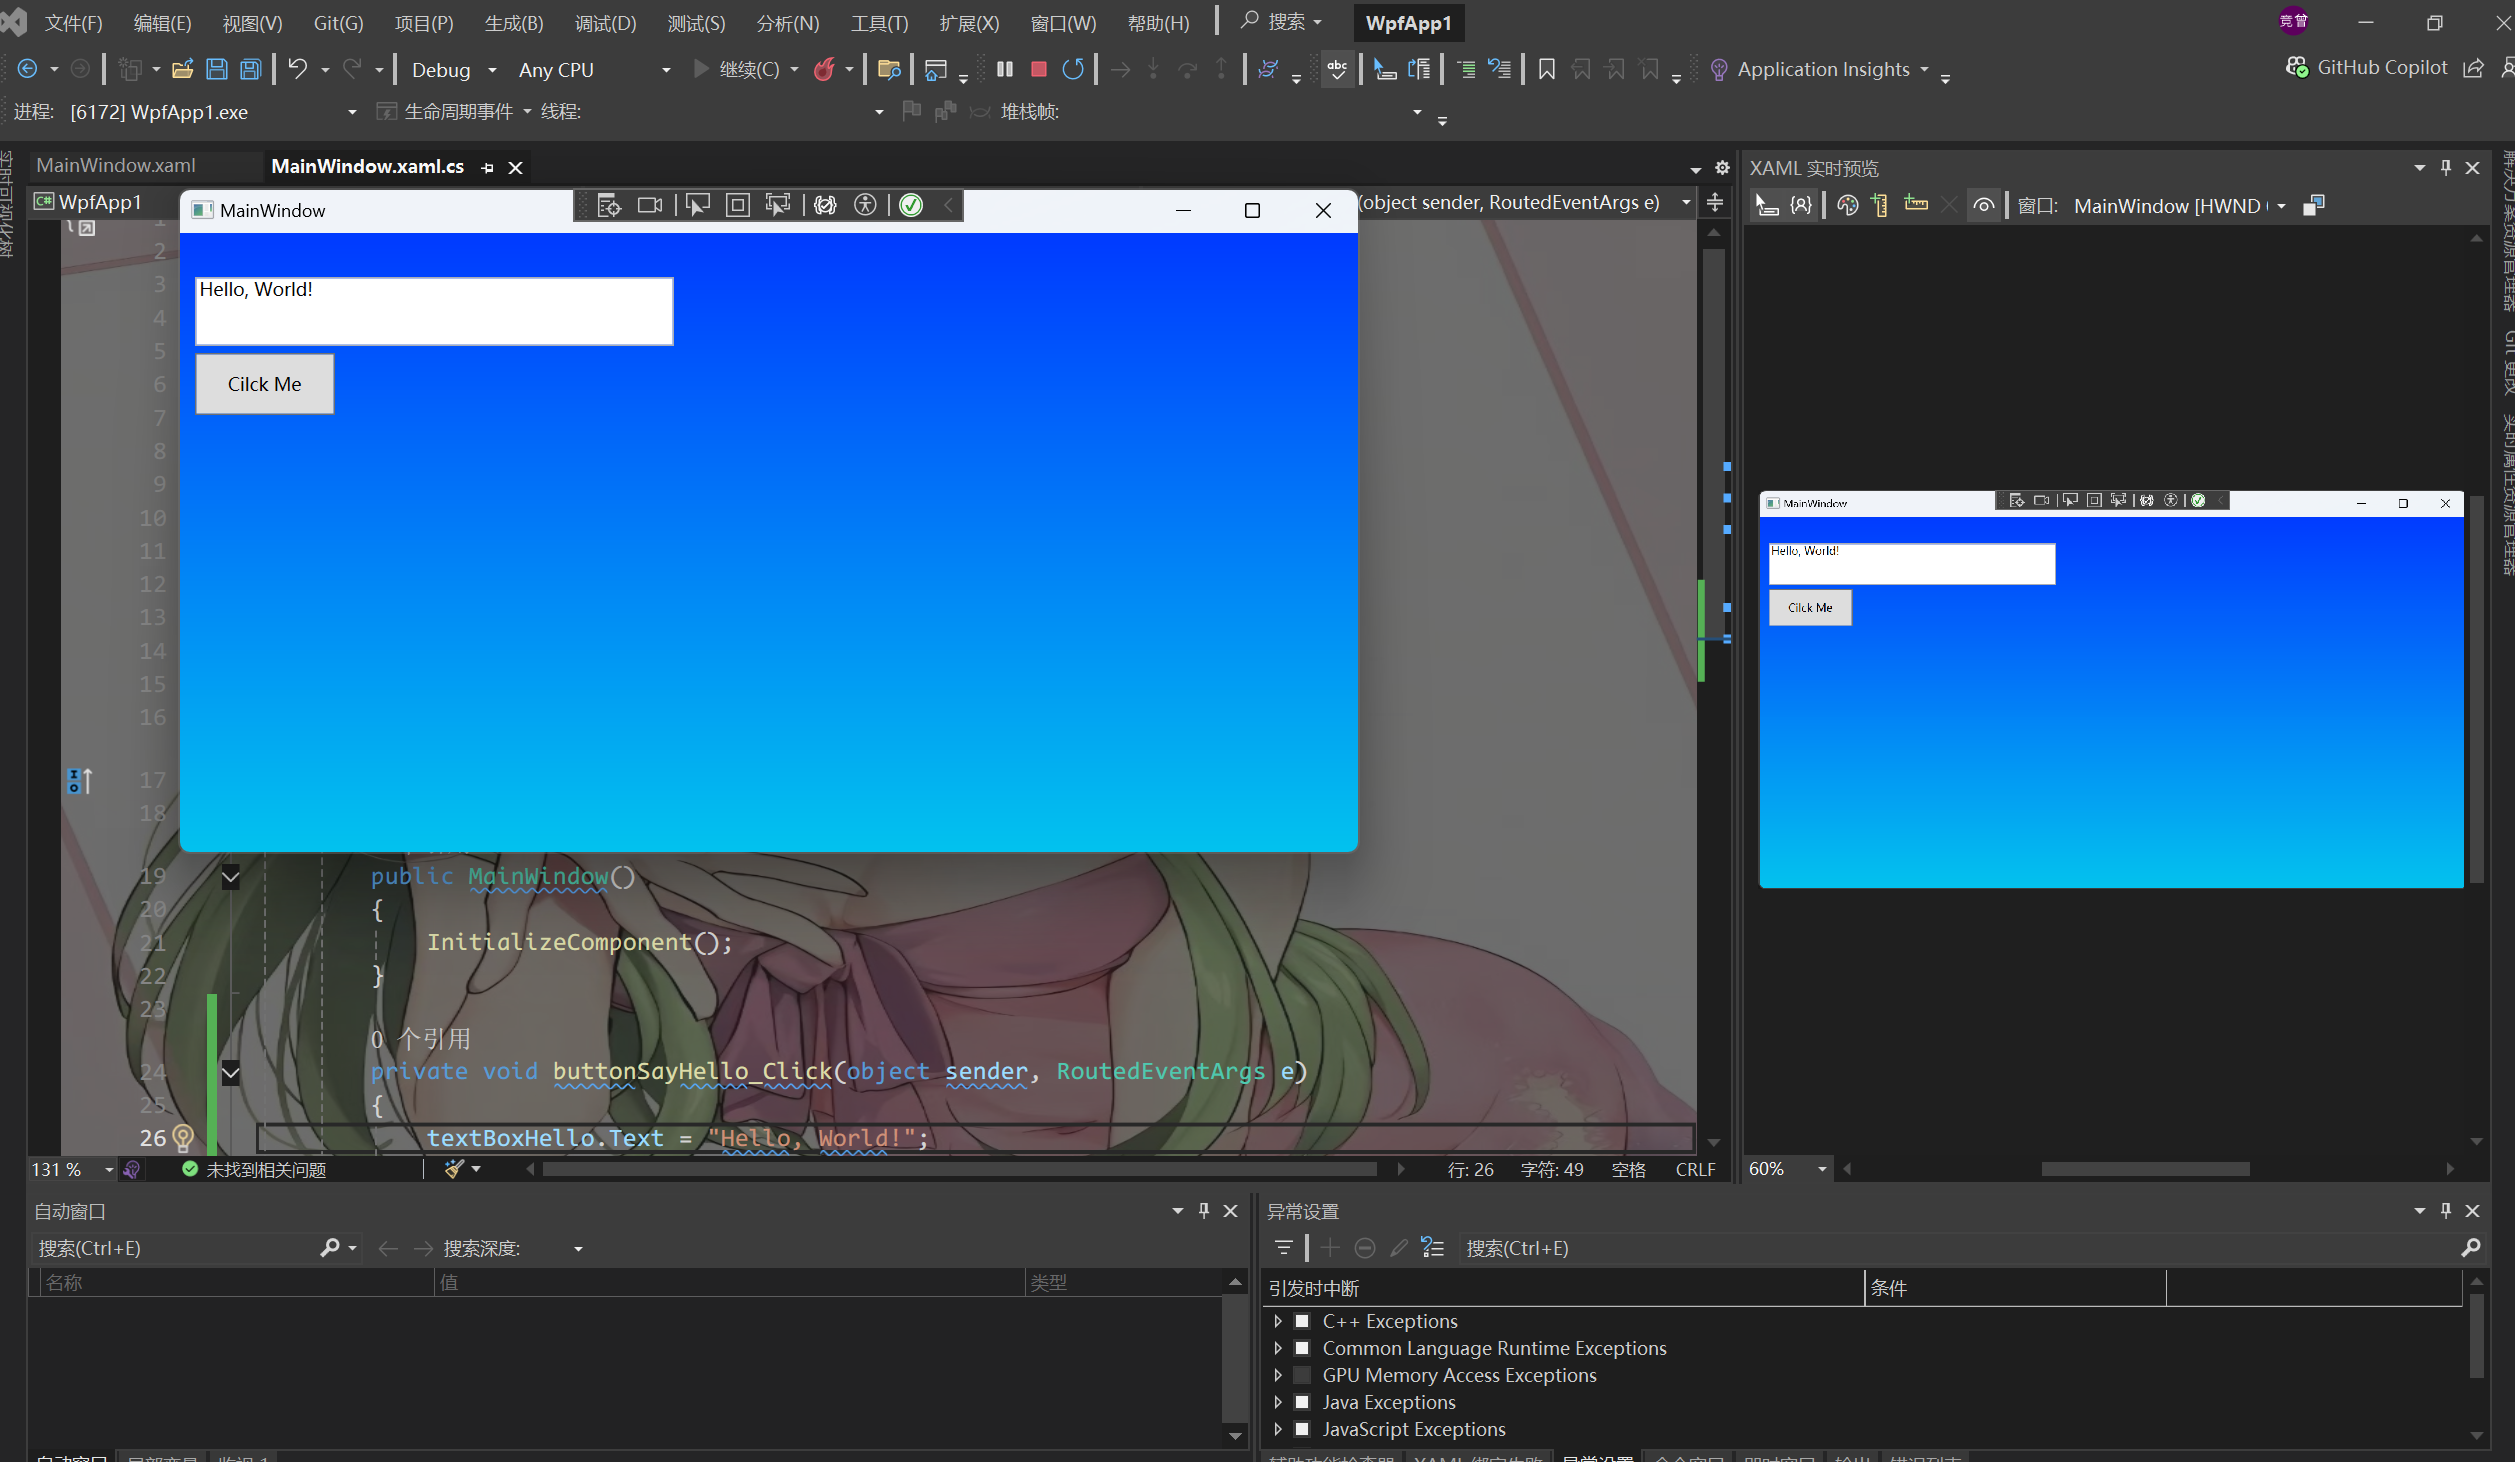
Task: Click the Hello, World! text box
Action: (434, 311)
